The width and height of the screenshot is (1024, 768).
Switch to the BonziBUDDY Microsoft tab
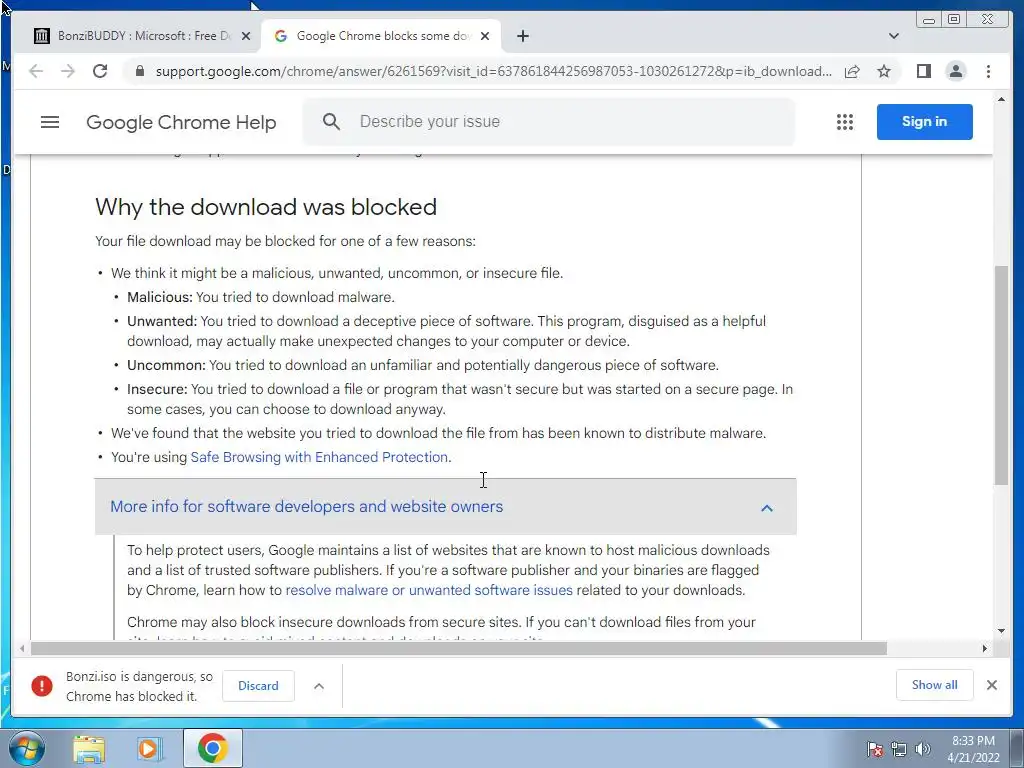142,36
